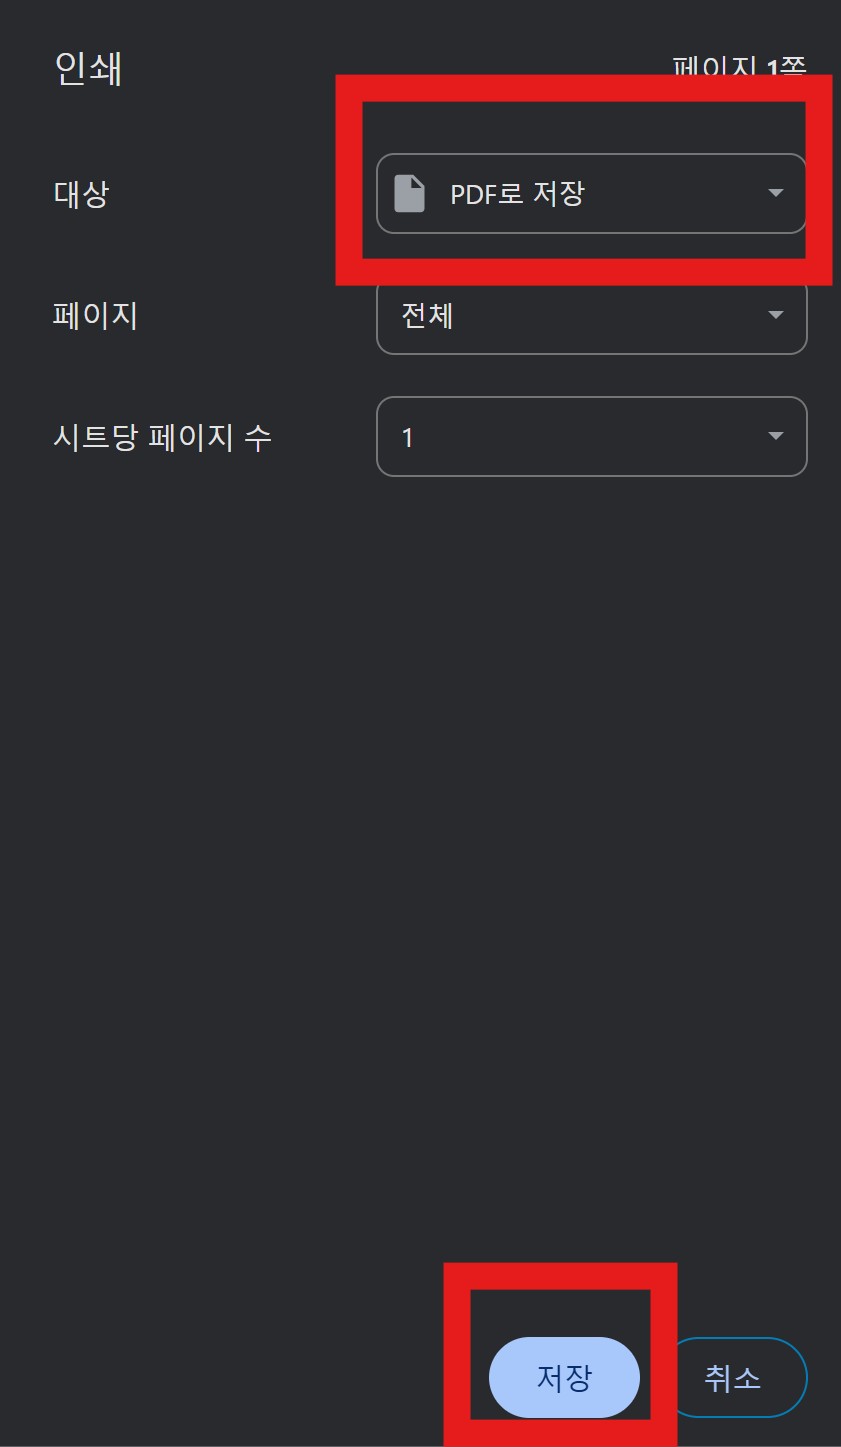Click the '저장' save button

coord(563,1376)
